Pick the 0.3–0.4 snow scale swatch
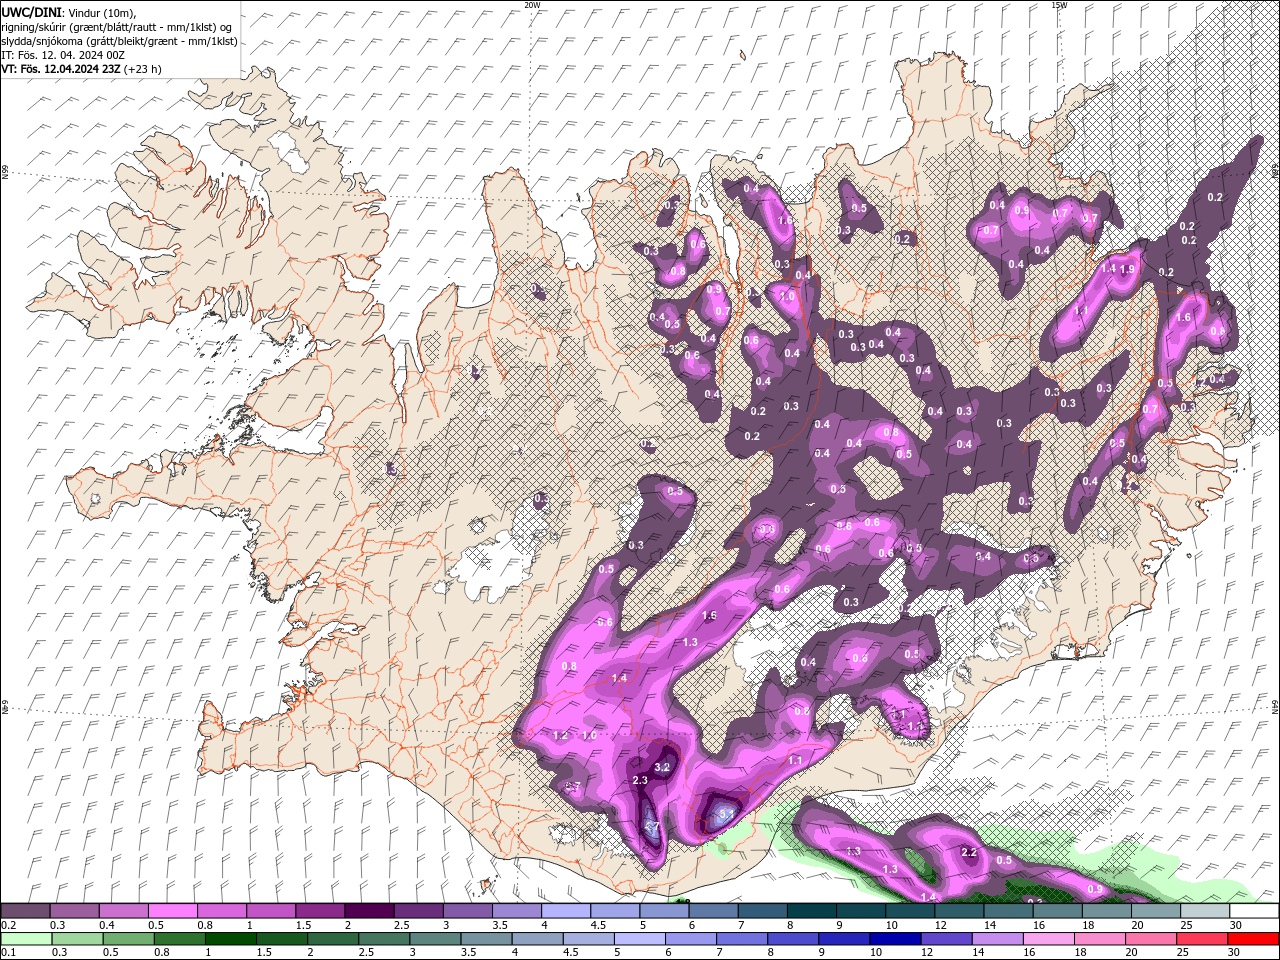Image resolution: width=1280 pixels, height=960 pixels. [74, 911]
